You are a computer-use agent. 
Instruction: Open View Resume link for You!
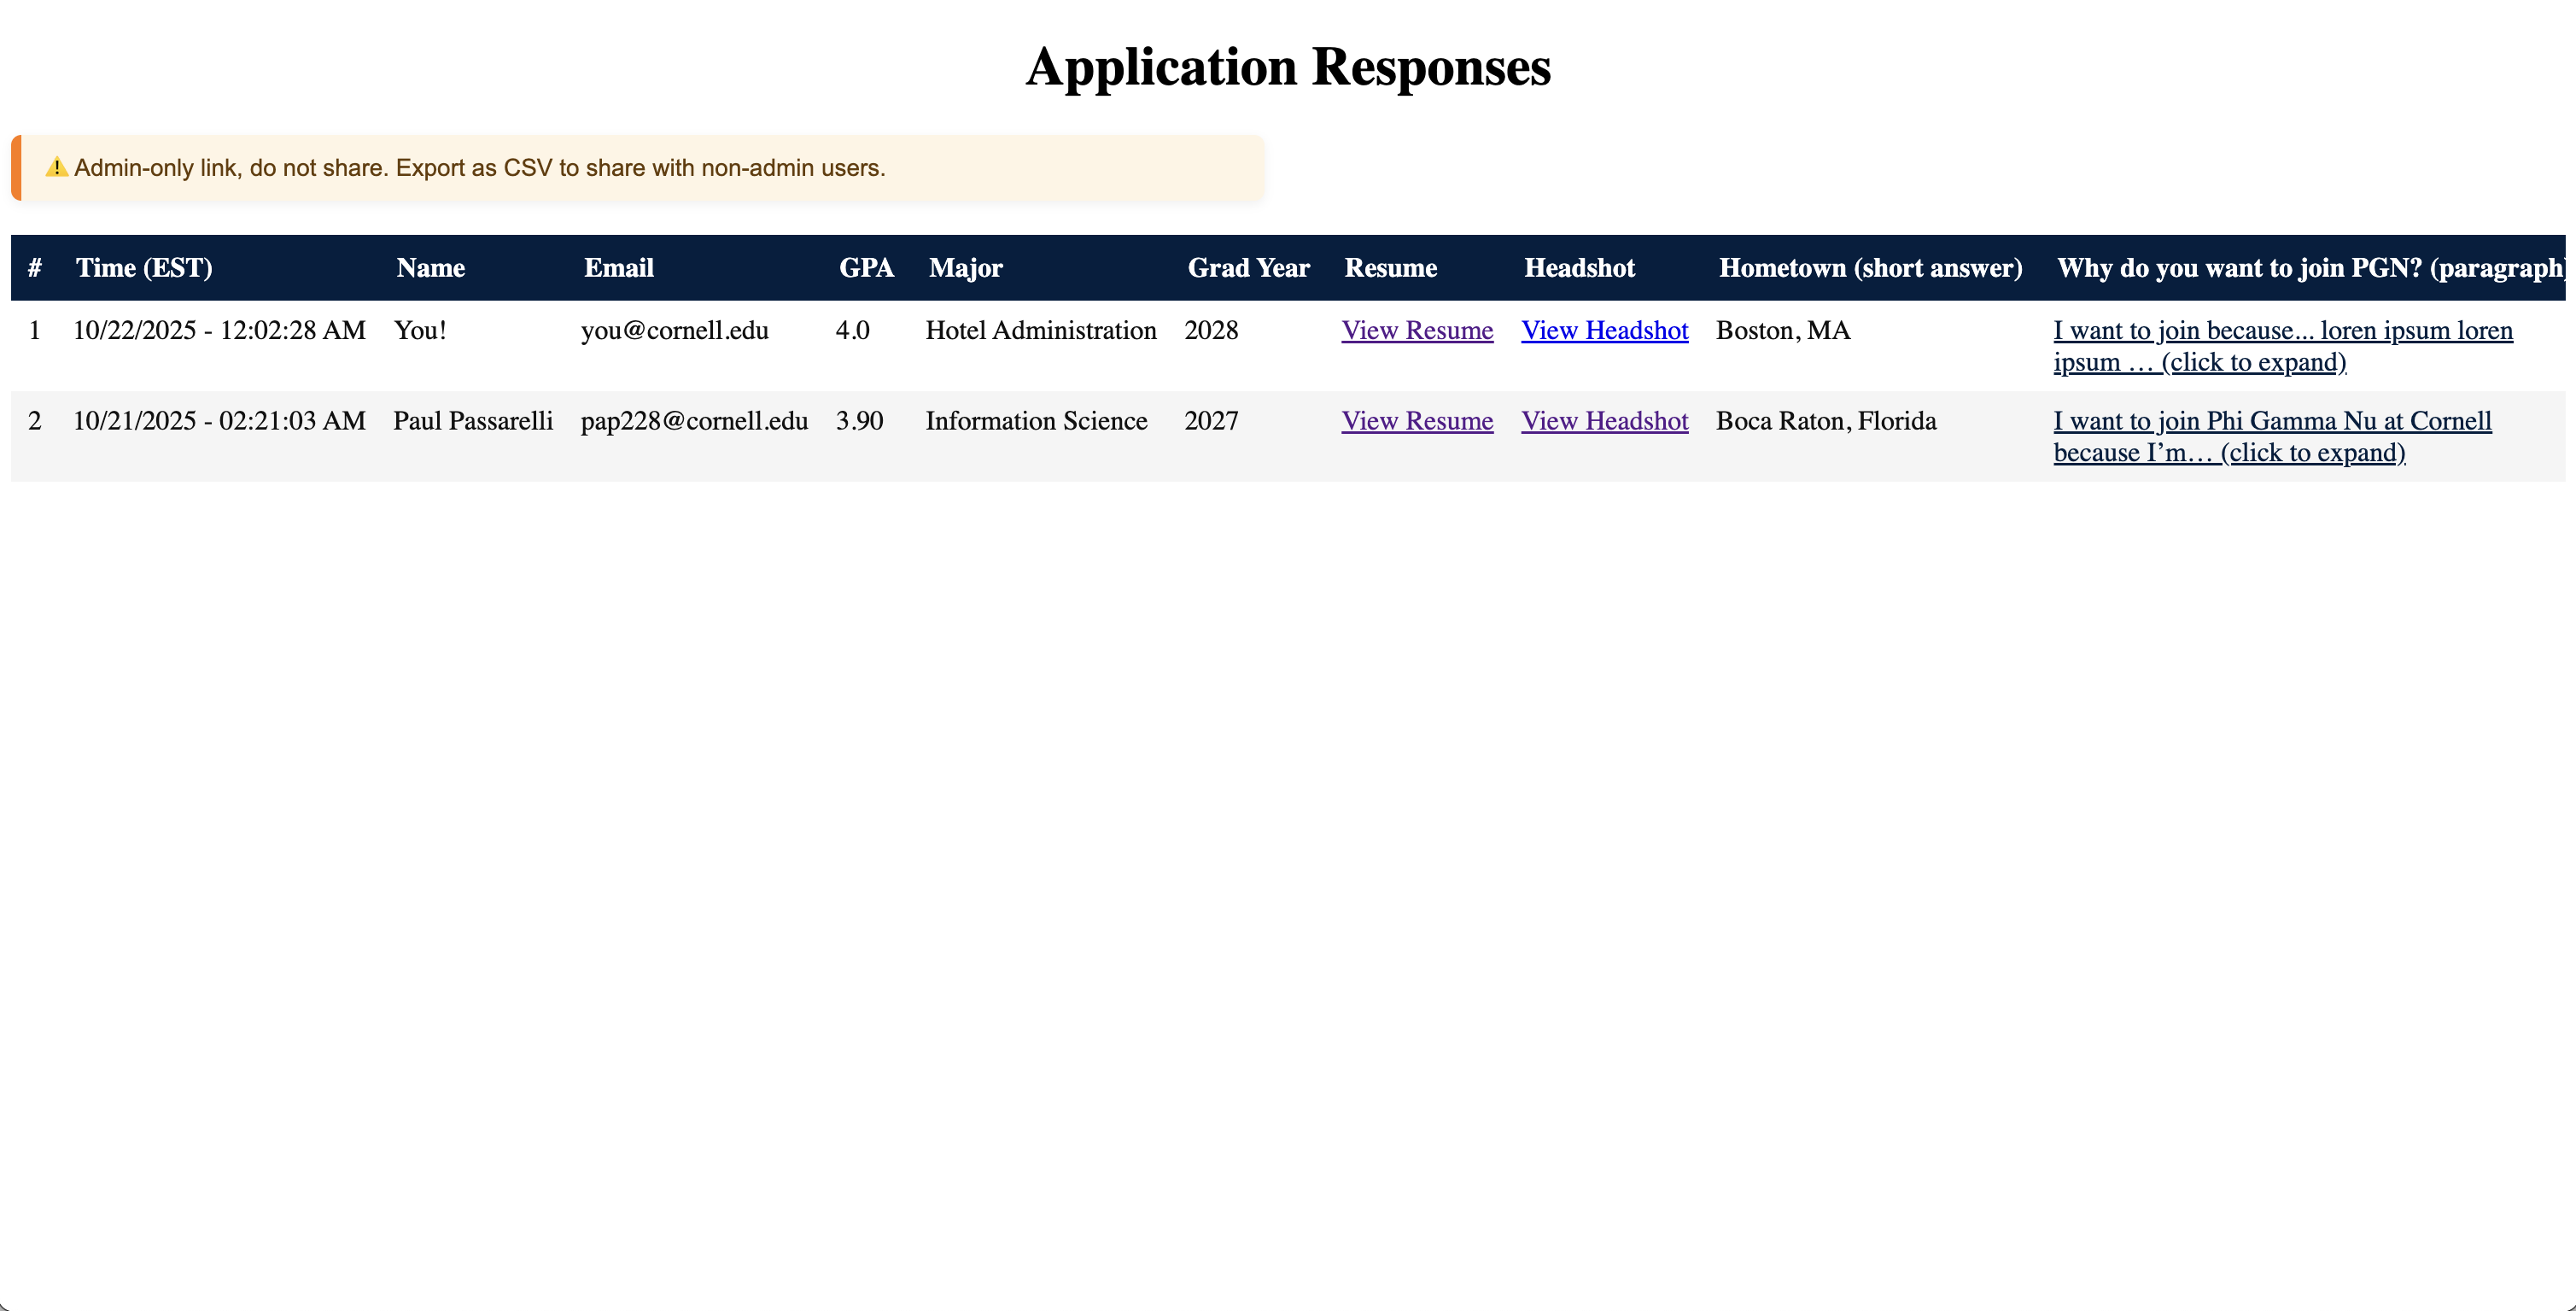pyautogui.click(x=1416, y=331)
